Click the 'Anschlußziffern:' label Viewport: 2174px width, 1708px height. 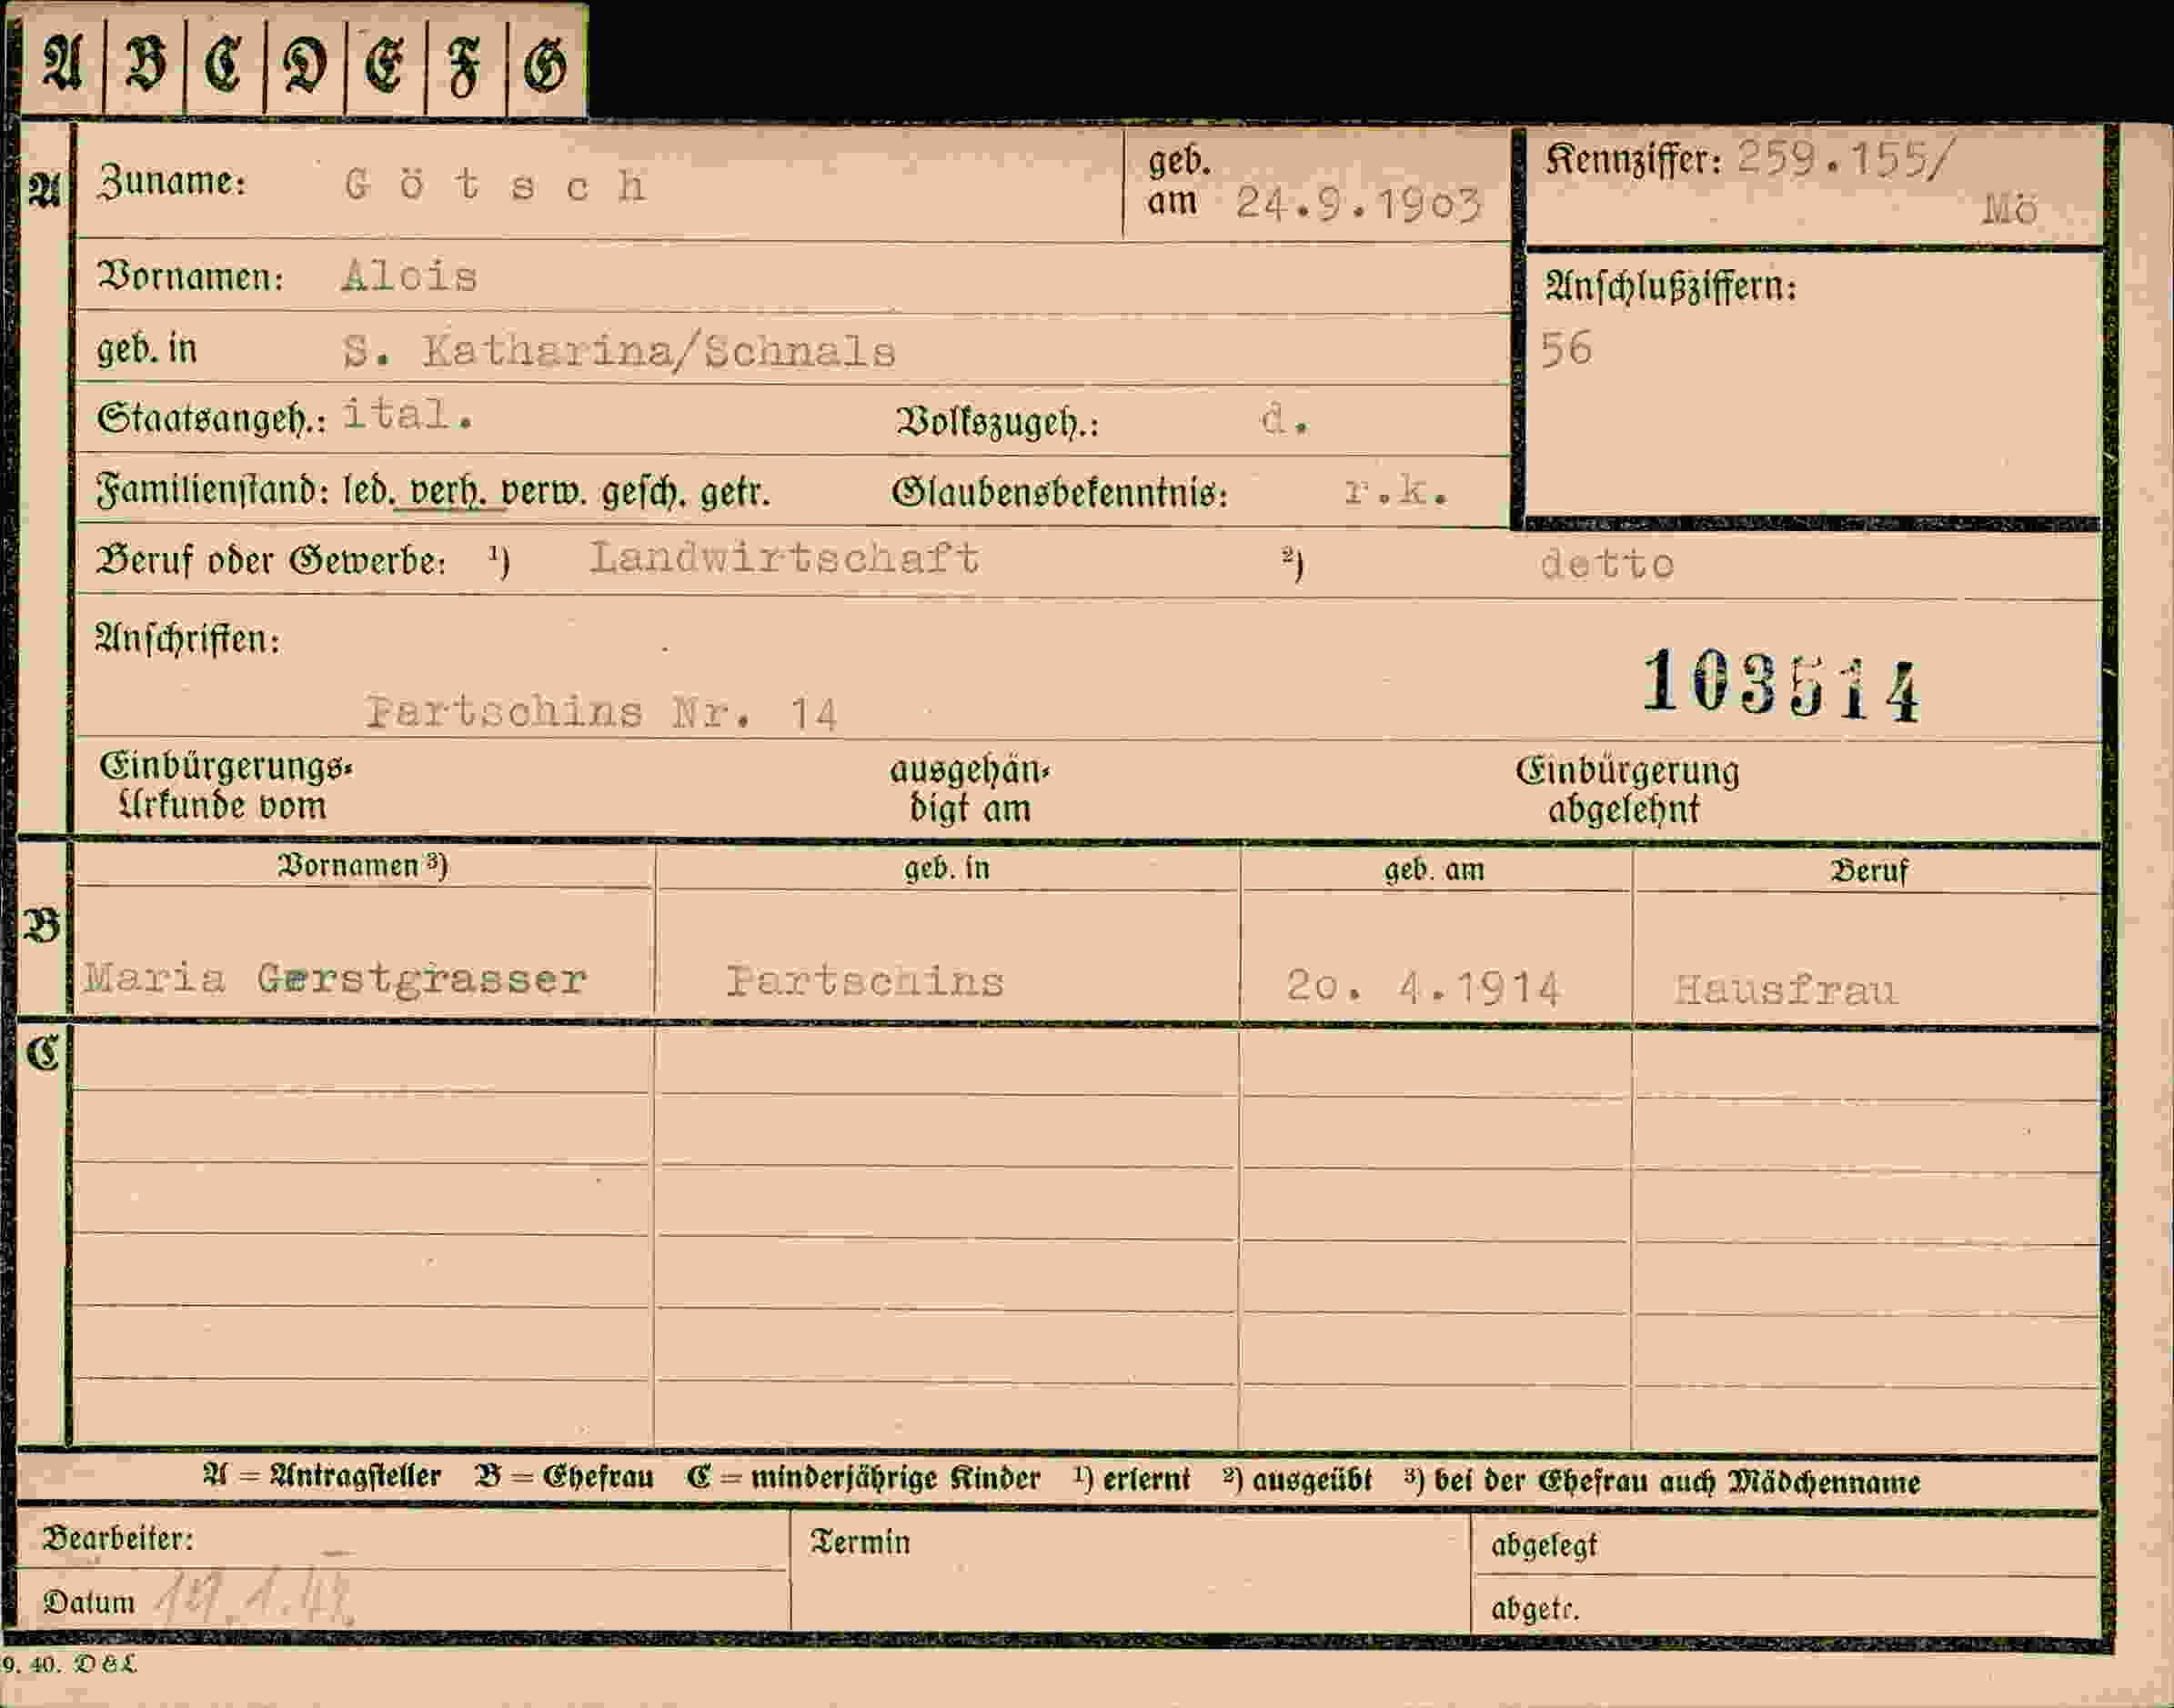pos(1671,287)
